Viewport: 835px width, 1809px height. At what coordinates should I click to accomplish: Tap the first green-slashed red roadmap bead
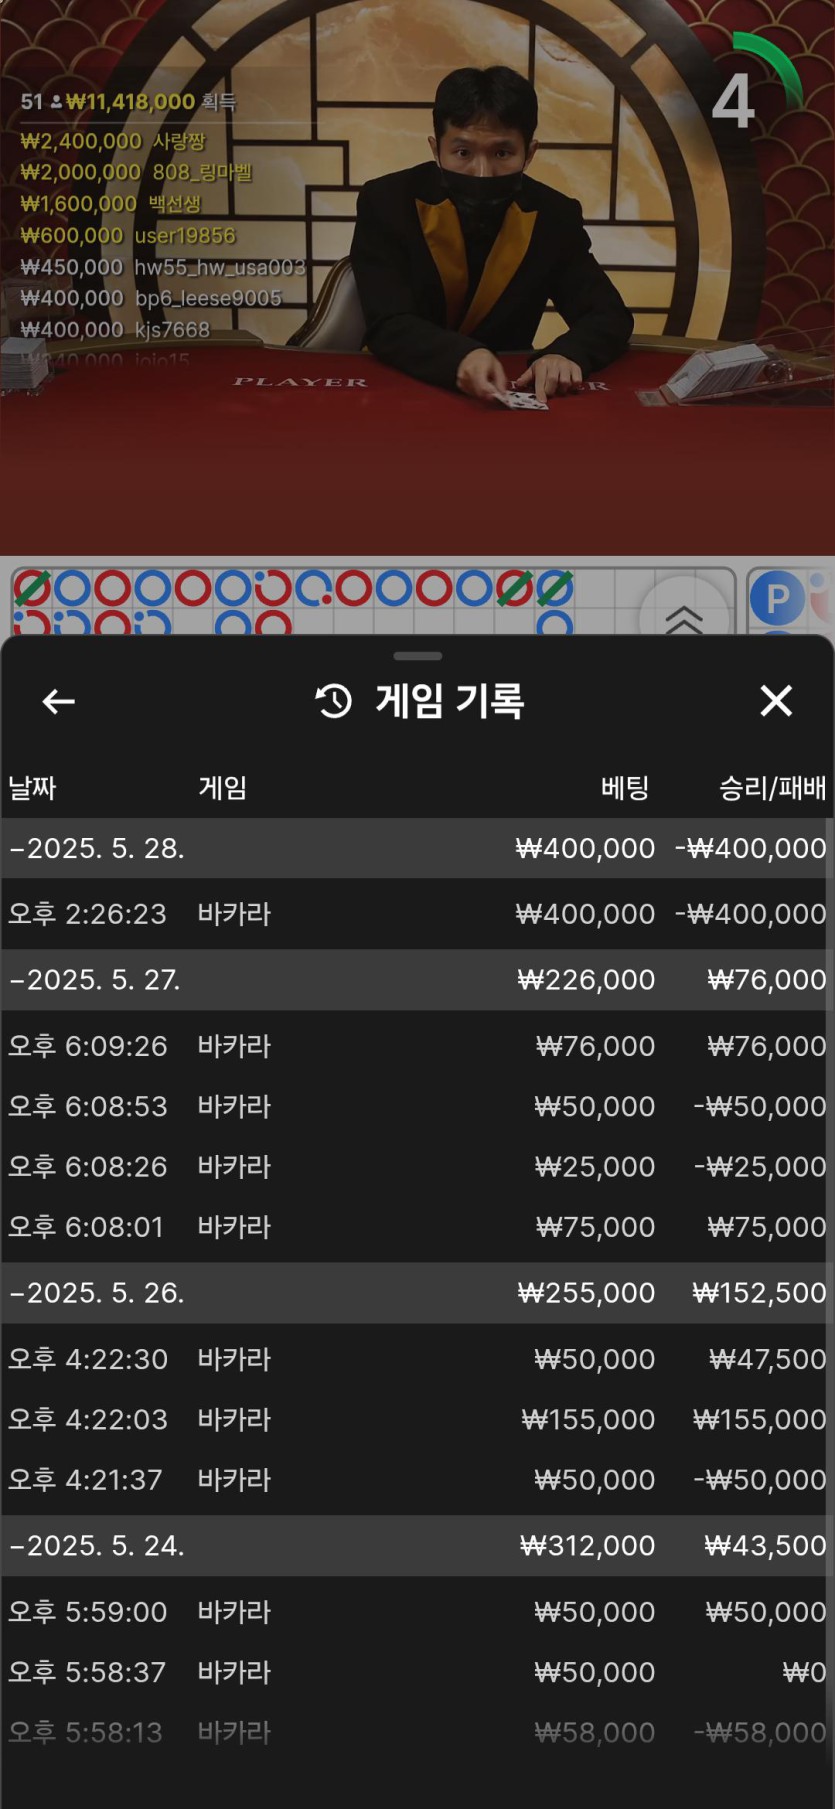coord(32,588)
